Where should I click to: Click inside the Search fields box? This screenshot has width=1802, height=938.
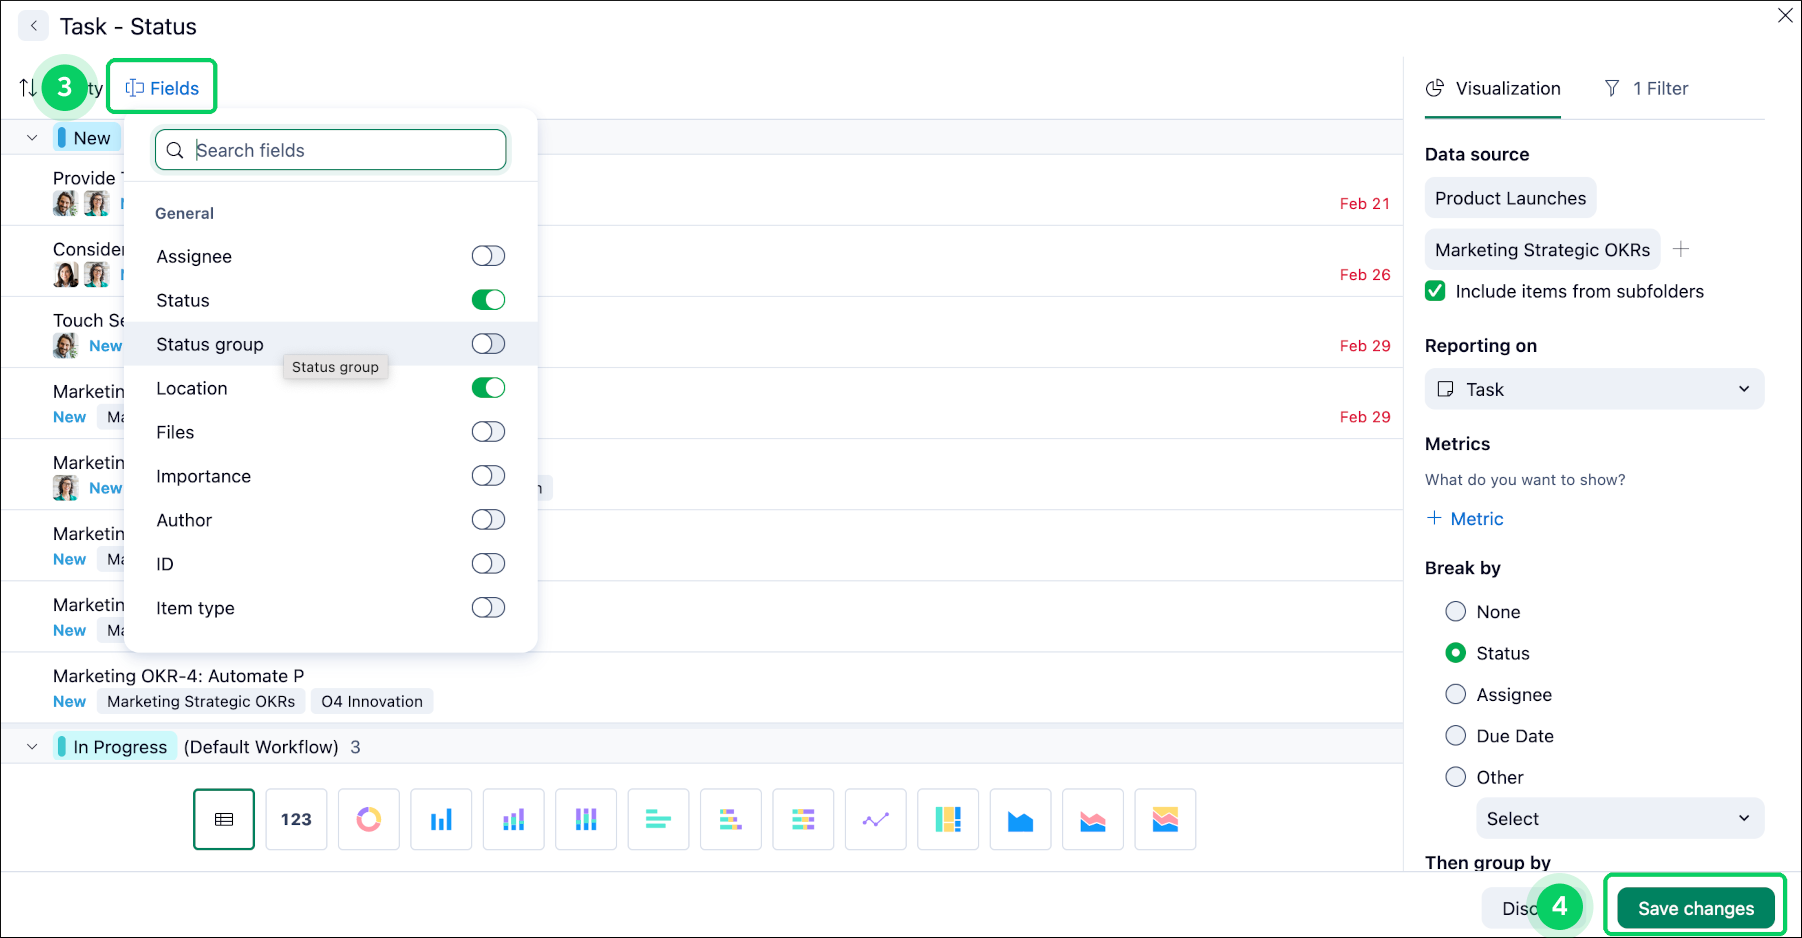point(330,149)
